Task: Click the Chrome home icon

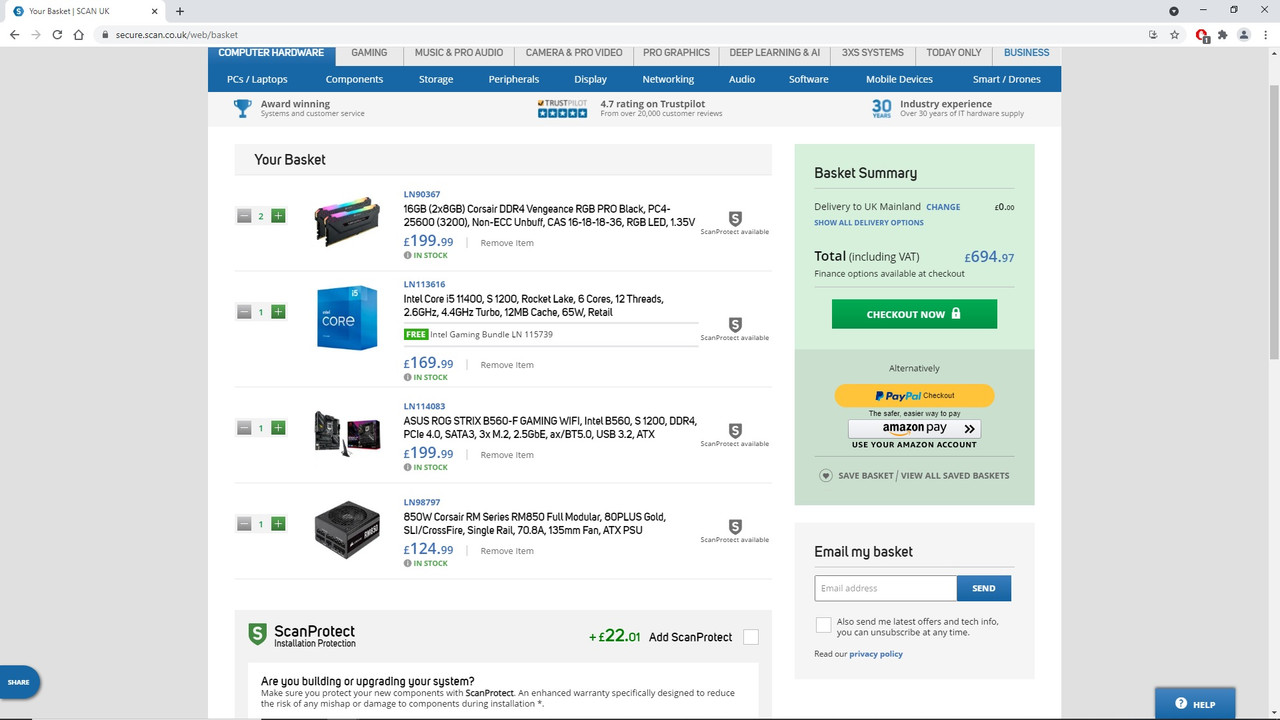Action: click(x=78, y=34)
